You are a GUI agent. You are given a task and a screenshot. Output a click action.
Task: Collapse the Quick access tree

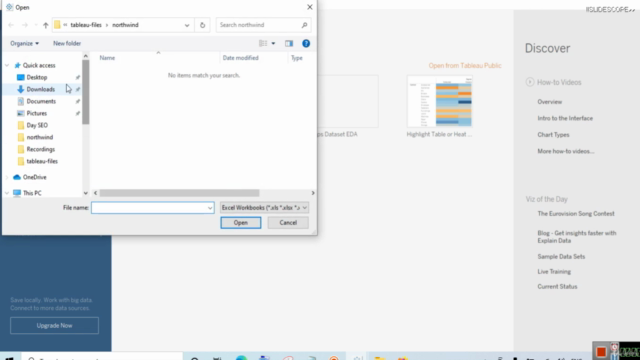7,65
